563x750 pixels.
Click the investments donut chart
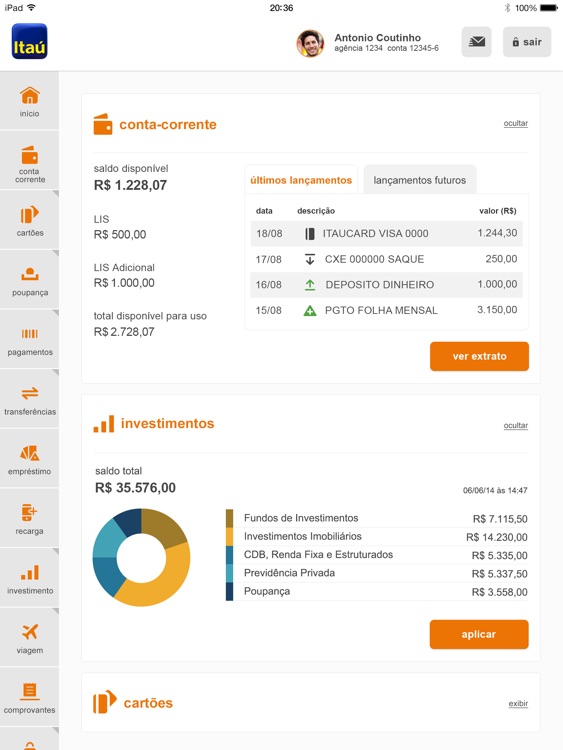[x=141, y=558]
